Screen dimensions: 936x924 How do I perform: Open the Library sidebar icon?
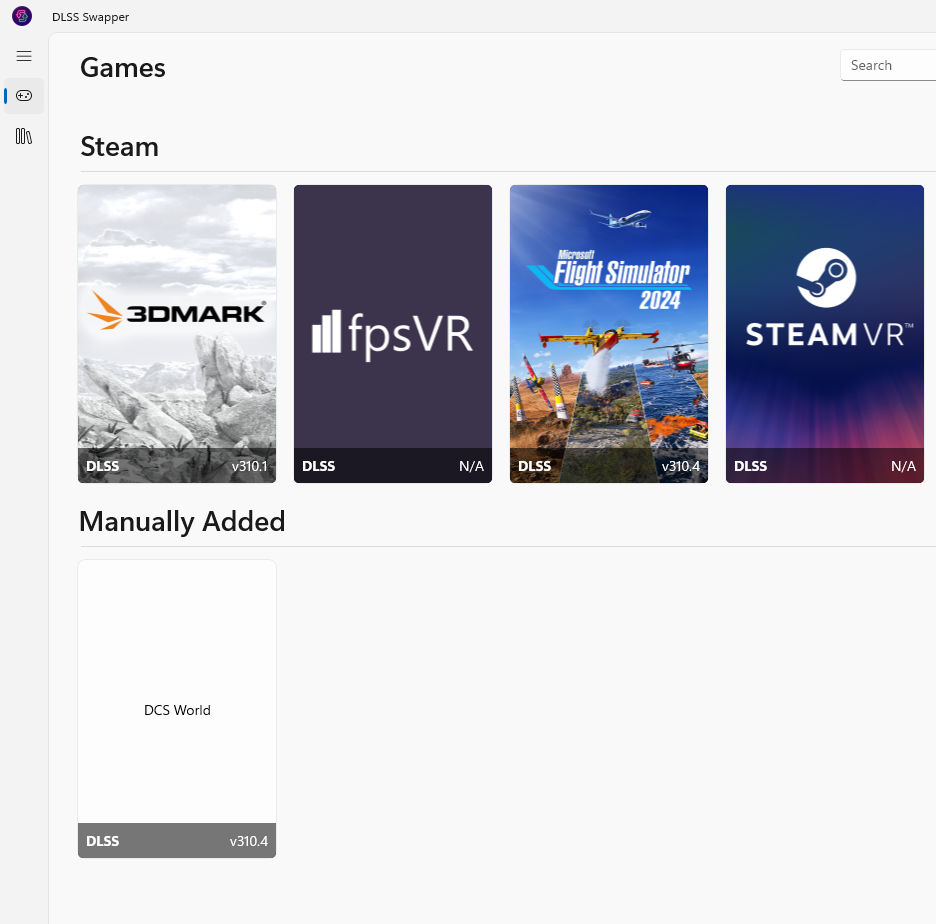(x=24, y=137)
